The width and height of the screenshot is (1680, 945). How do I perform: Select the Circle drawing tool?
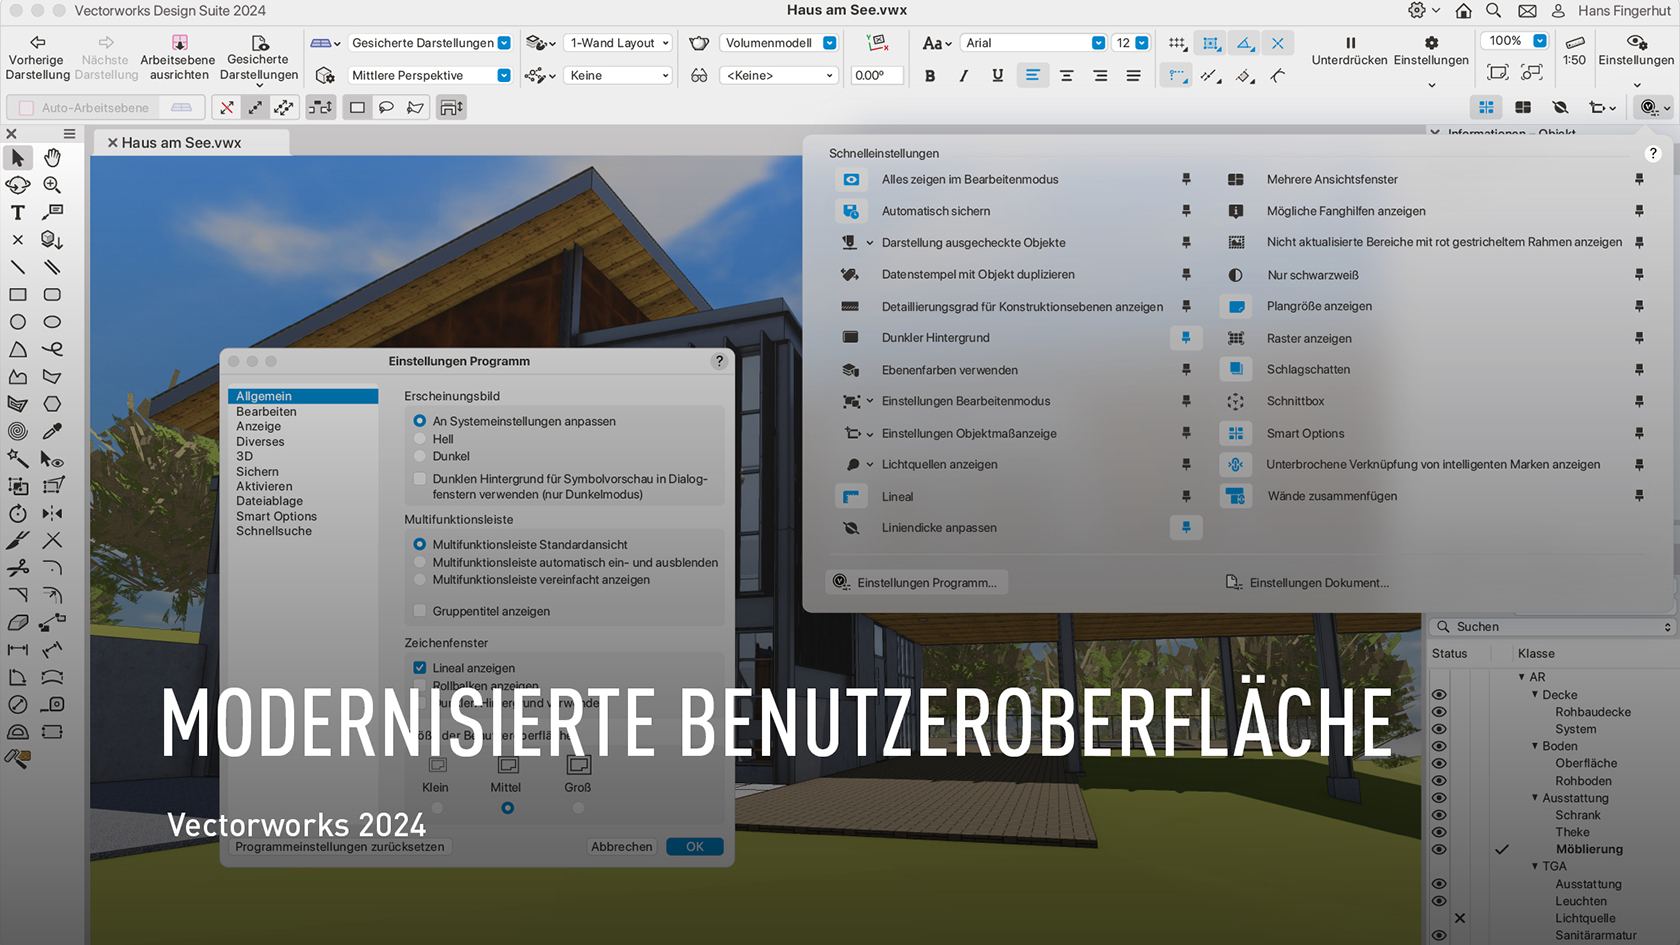(x=18, y=322)
